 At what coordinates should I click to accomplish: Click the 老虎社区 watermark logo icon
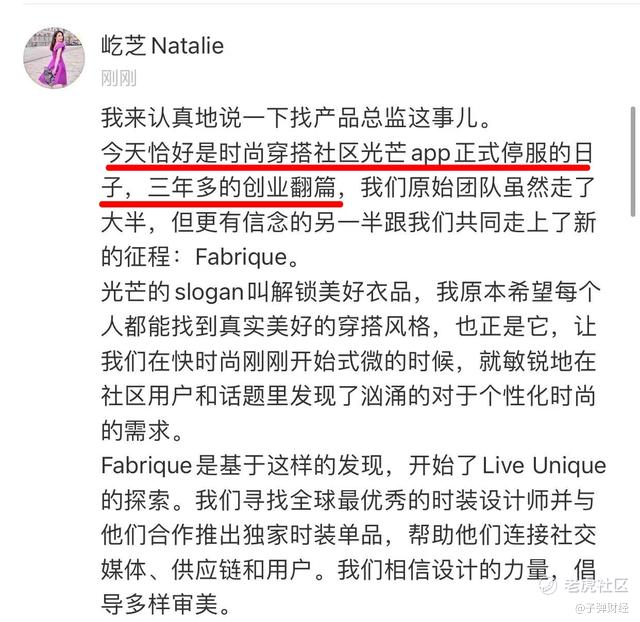click(x=547, y=586)
